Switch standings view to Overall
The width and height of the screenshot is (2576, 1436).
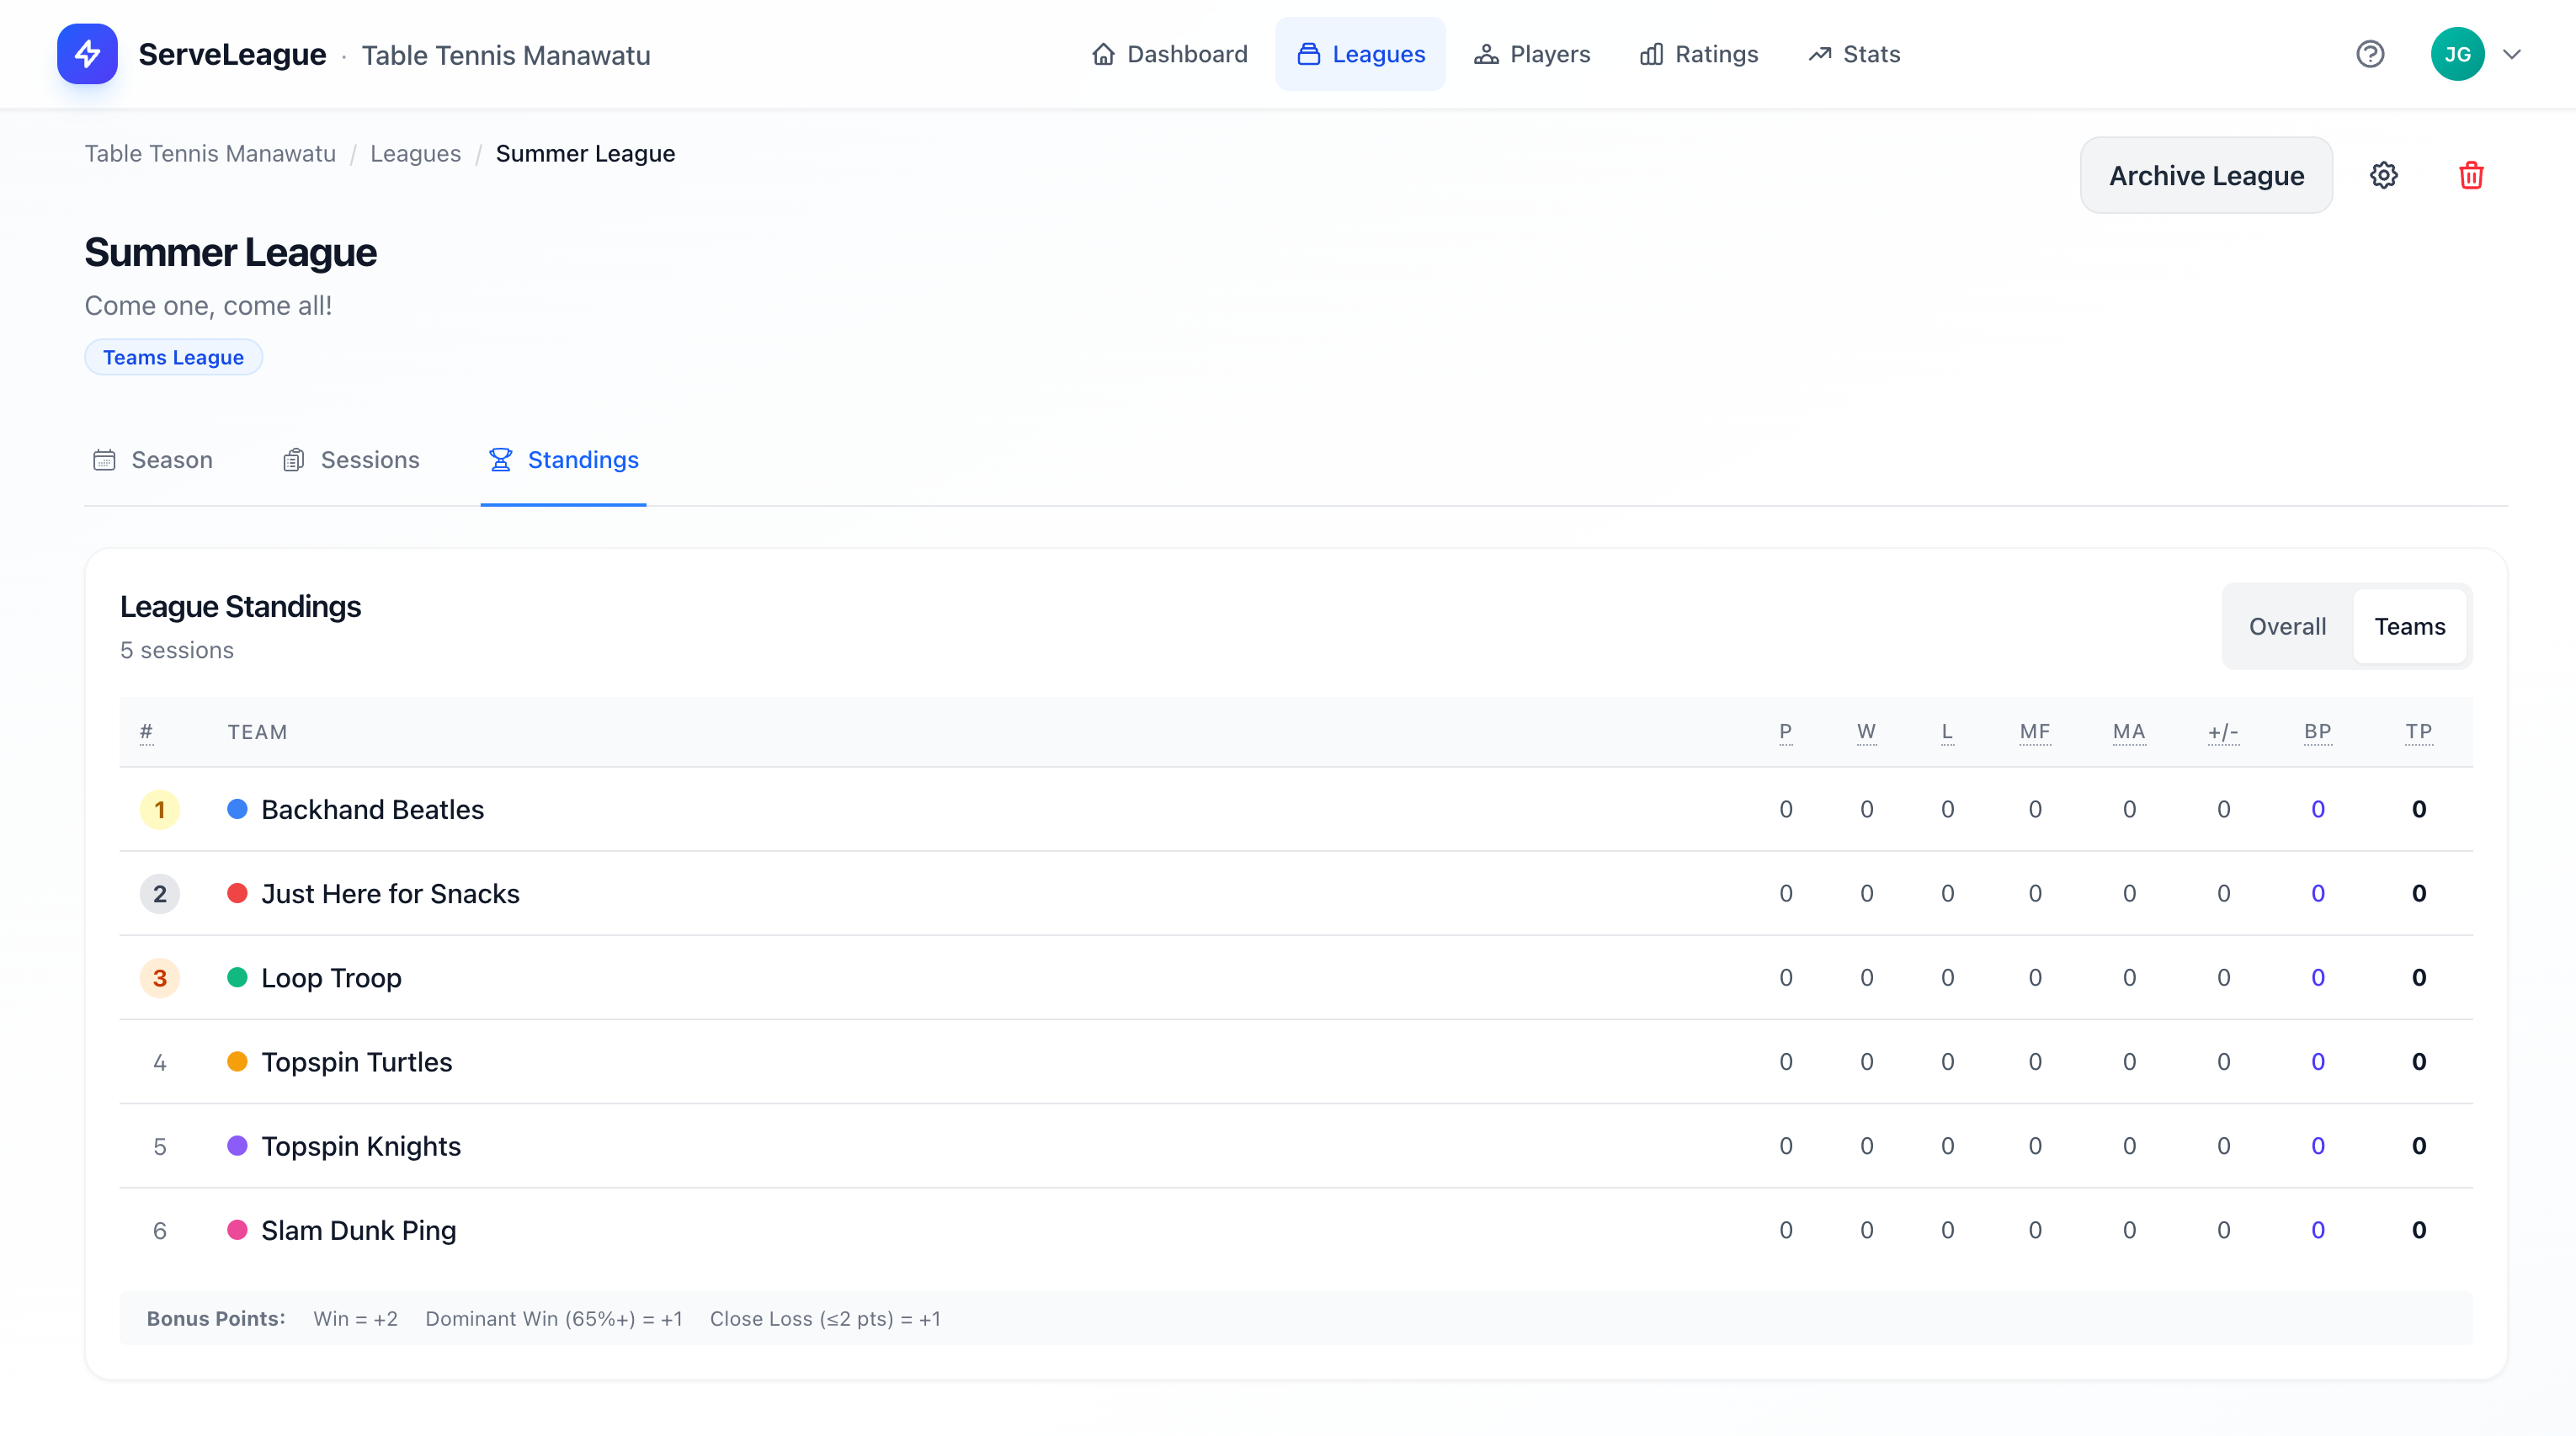point(2287,626)
